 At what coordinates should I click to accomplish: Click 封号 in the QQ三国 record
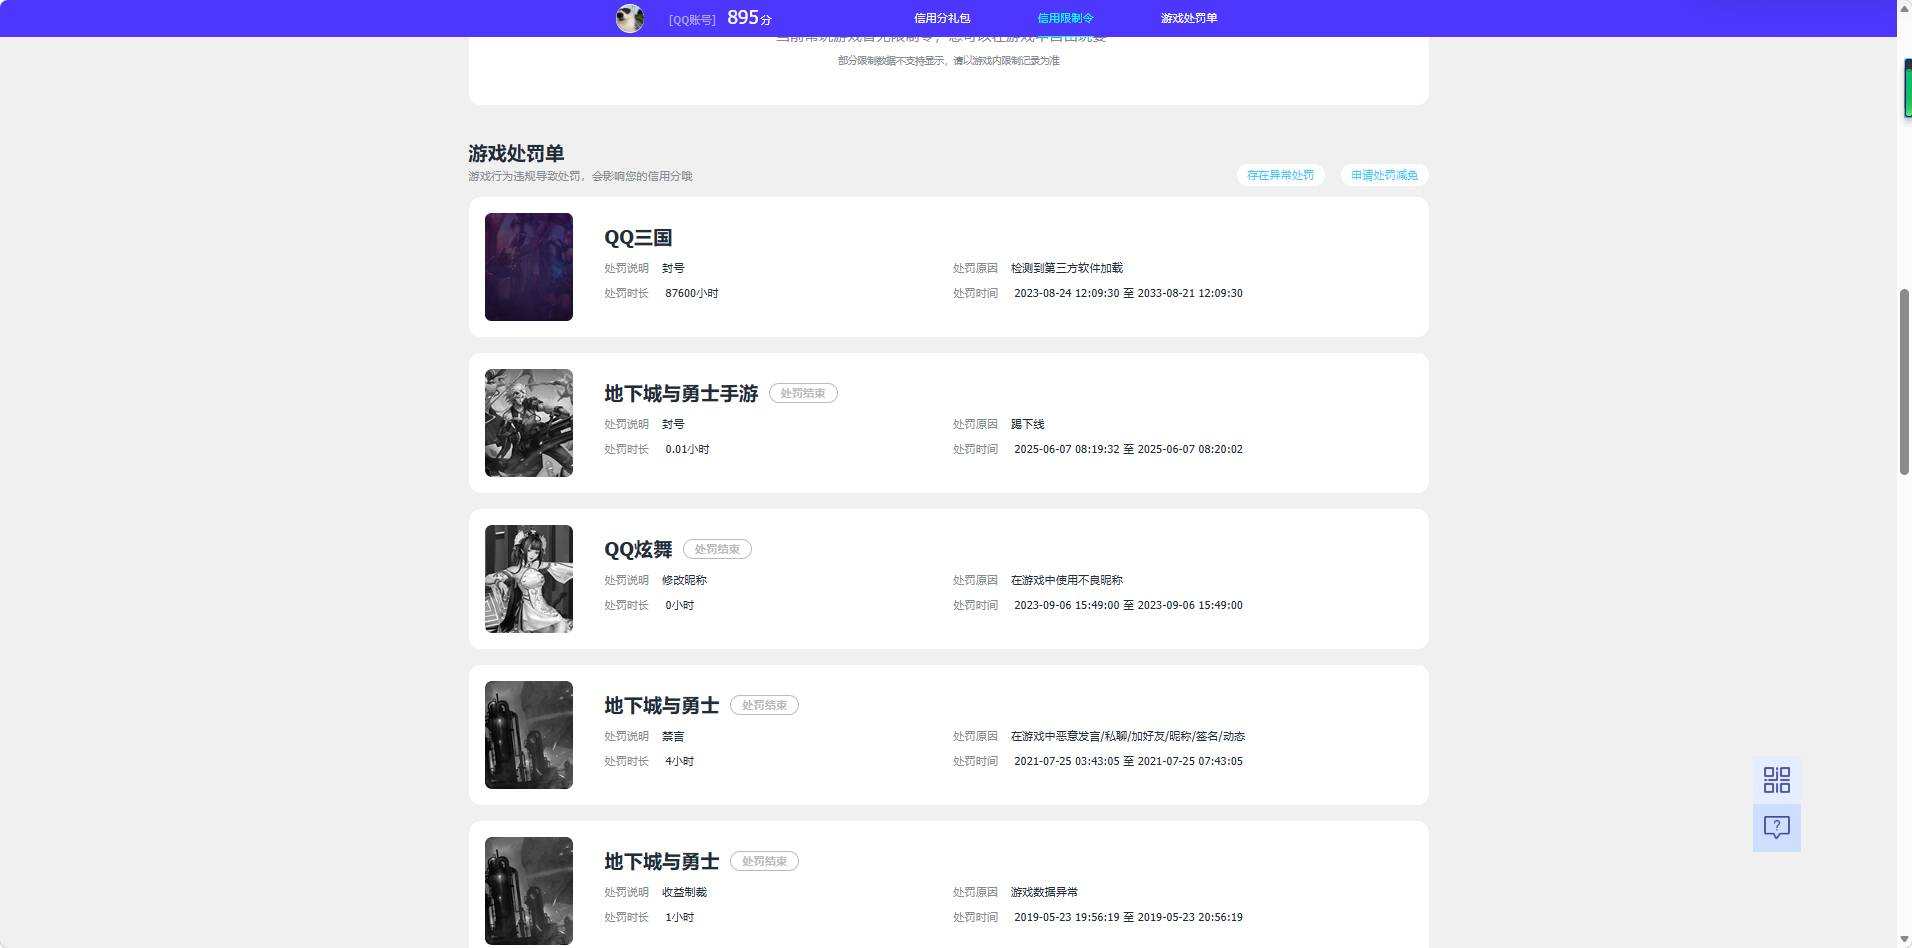pyautogui.click(x=673, y=268)
